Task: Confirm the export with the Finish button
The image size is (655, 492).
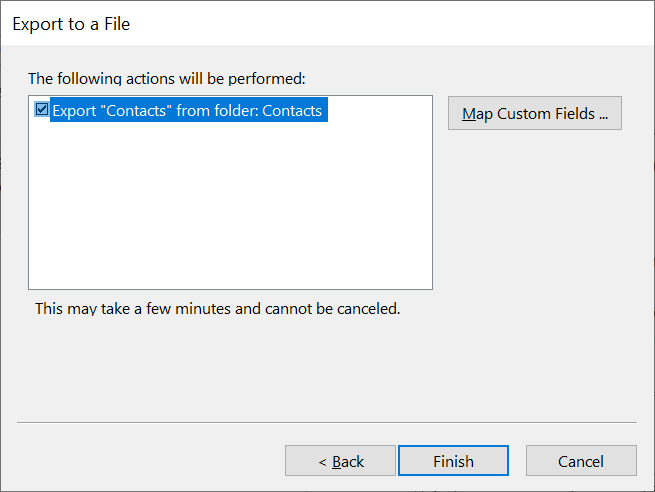Action: point(453,461)
